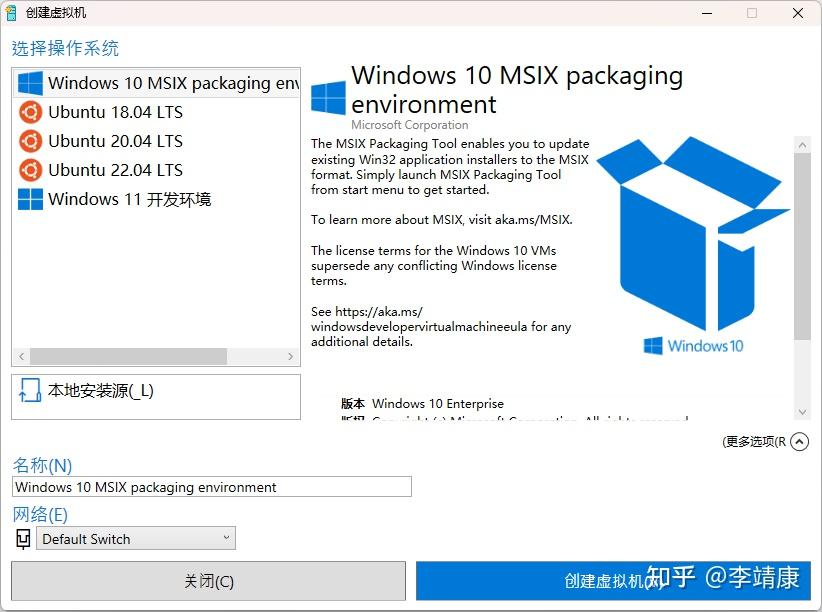Click the 创建虚拟机 blue button

(613, 581)
